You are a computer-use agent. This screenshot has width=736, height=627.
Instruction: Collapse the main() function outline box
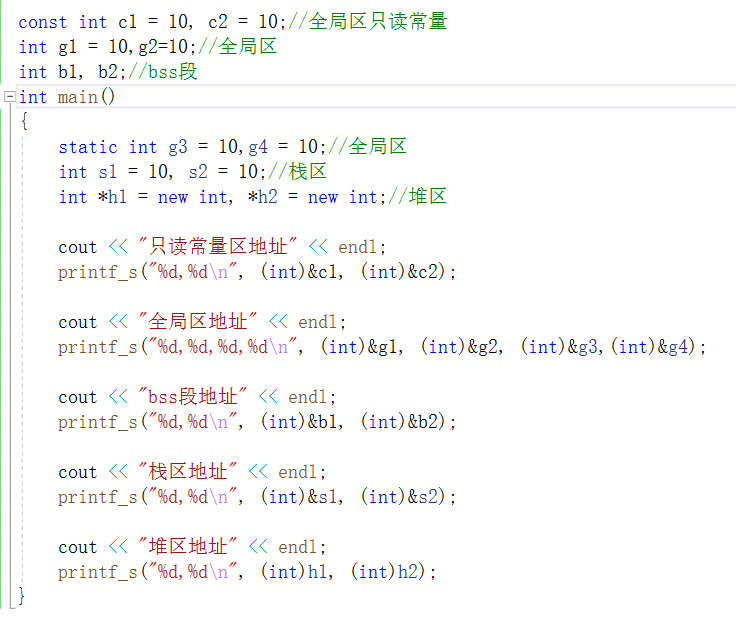[x=10, y=97]
